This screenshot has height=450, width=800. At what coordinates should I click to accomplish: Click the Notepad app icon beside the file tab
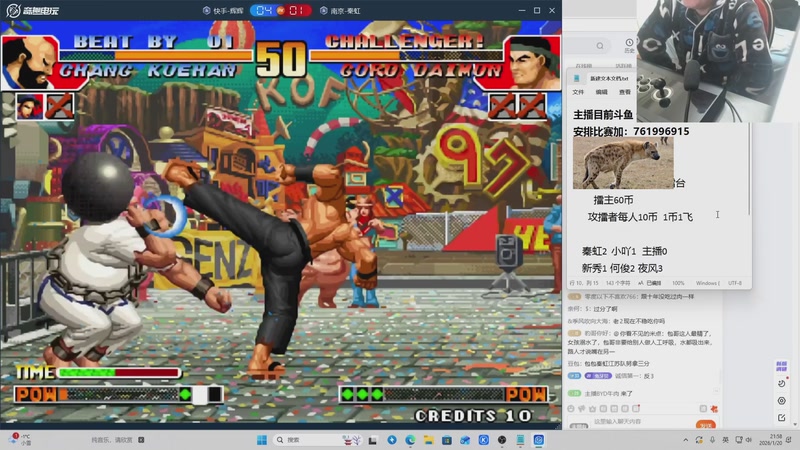click(x=577, y=79)
